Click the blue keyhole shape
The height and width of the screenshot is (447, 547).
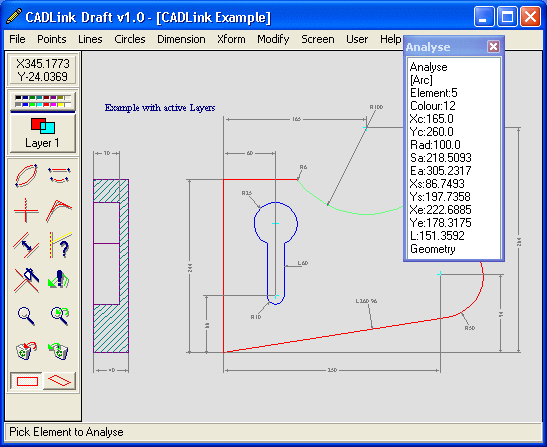pyautogui.click(x=276, y=253)
